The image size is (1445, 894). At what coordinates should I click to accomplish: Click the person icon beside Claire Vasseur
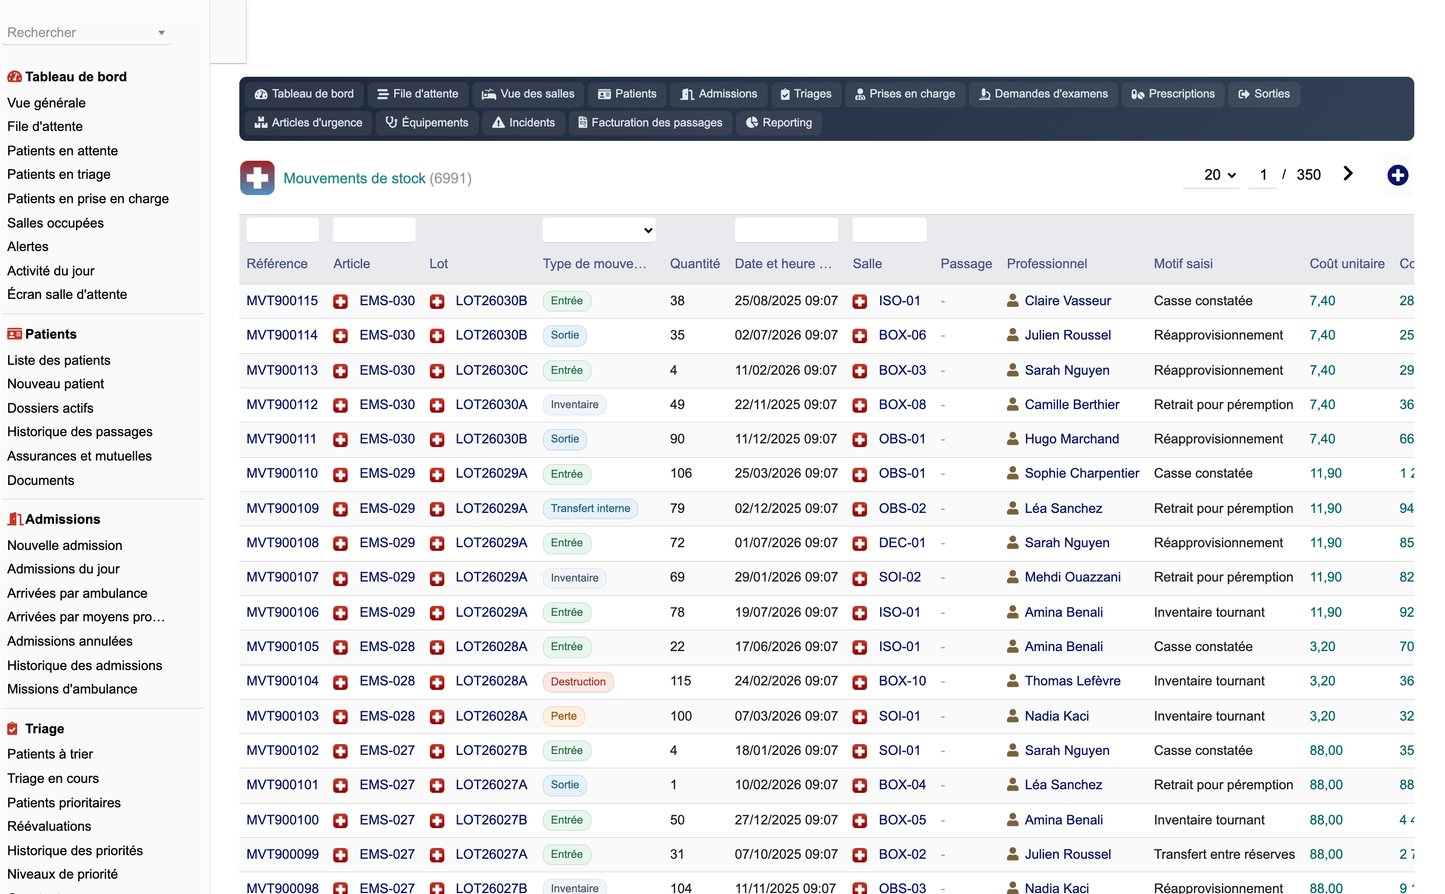pos(1013,300)
